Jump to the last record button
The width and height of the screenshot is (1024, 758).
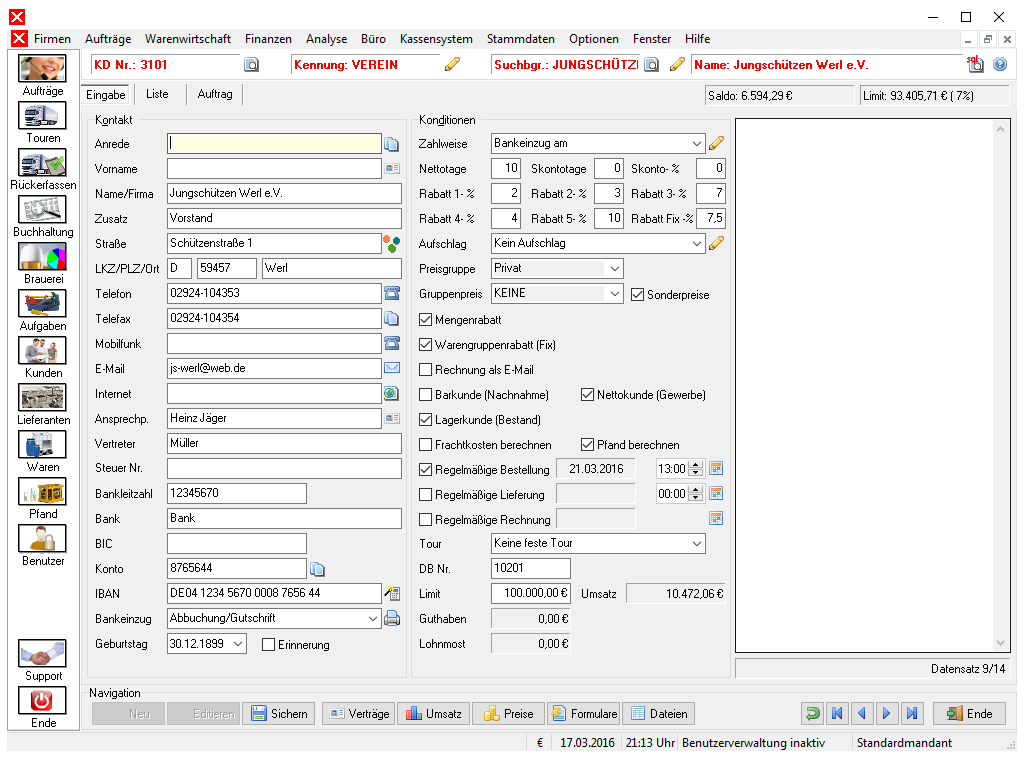tap(912, 714)
